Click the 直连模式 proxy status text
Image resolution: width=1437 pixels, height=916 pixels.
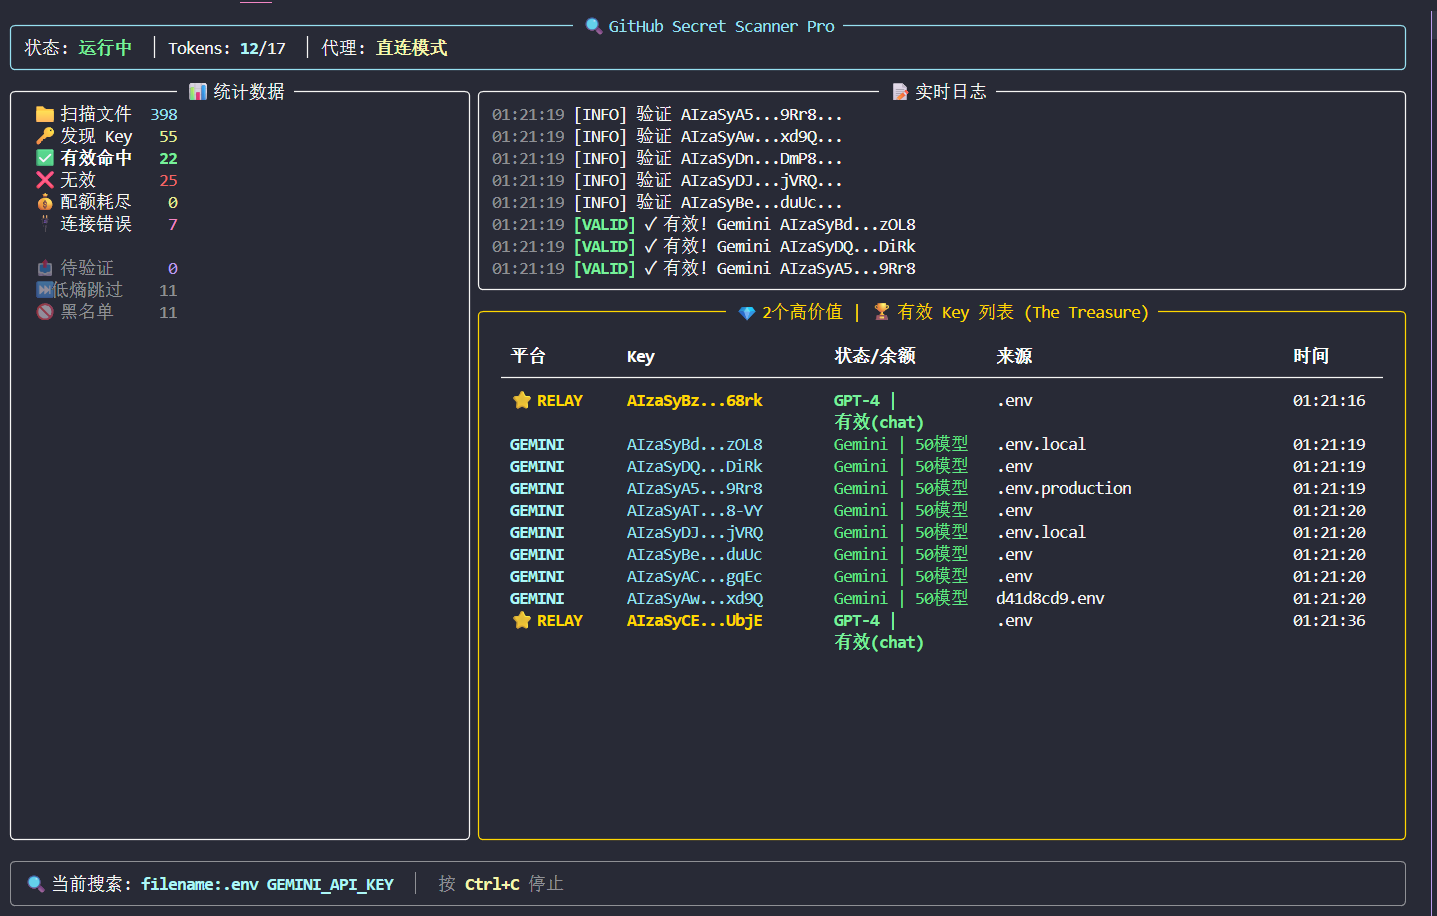click(411, 48)
